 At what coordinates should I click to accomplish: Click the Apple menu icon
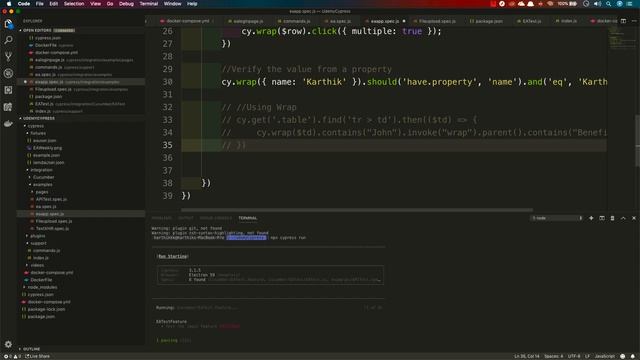(9, 4)
